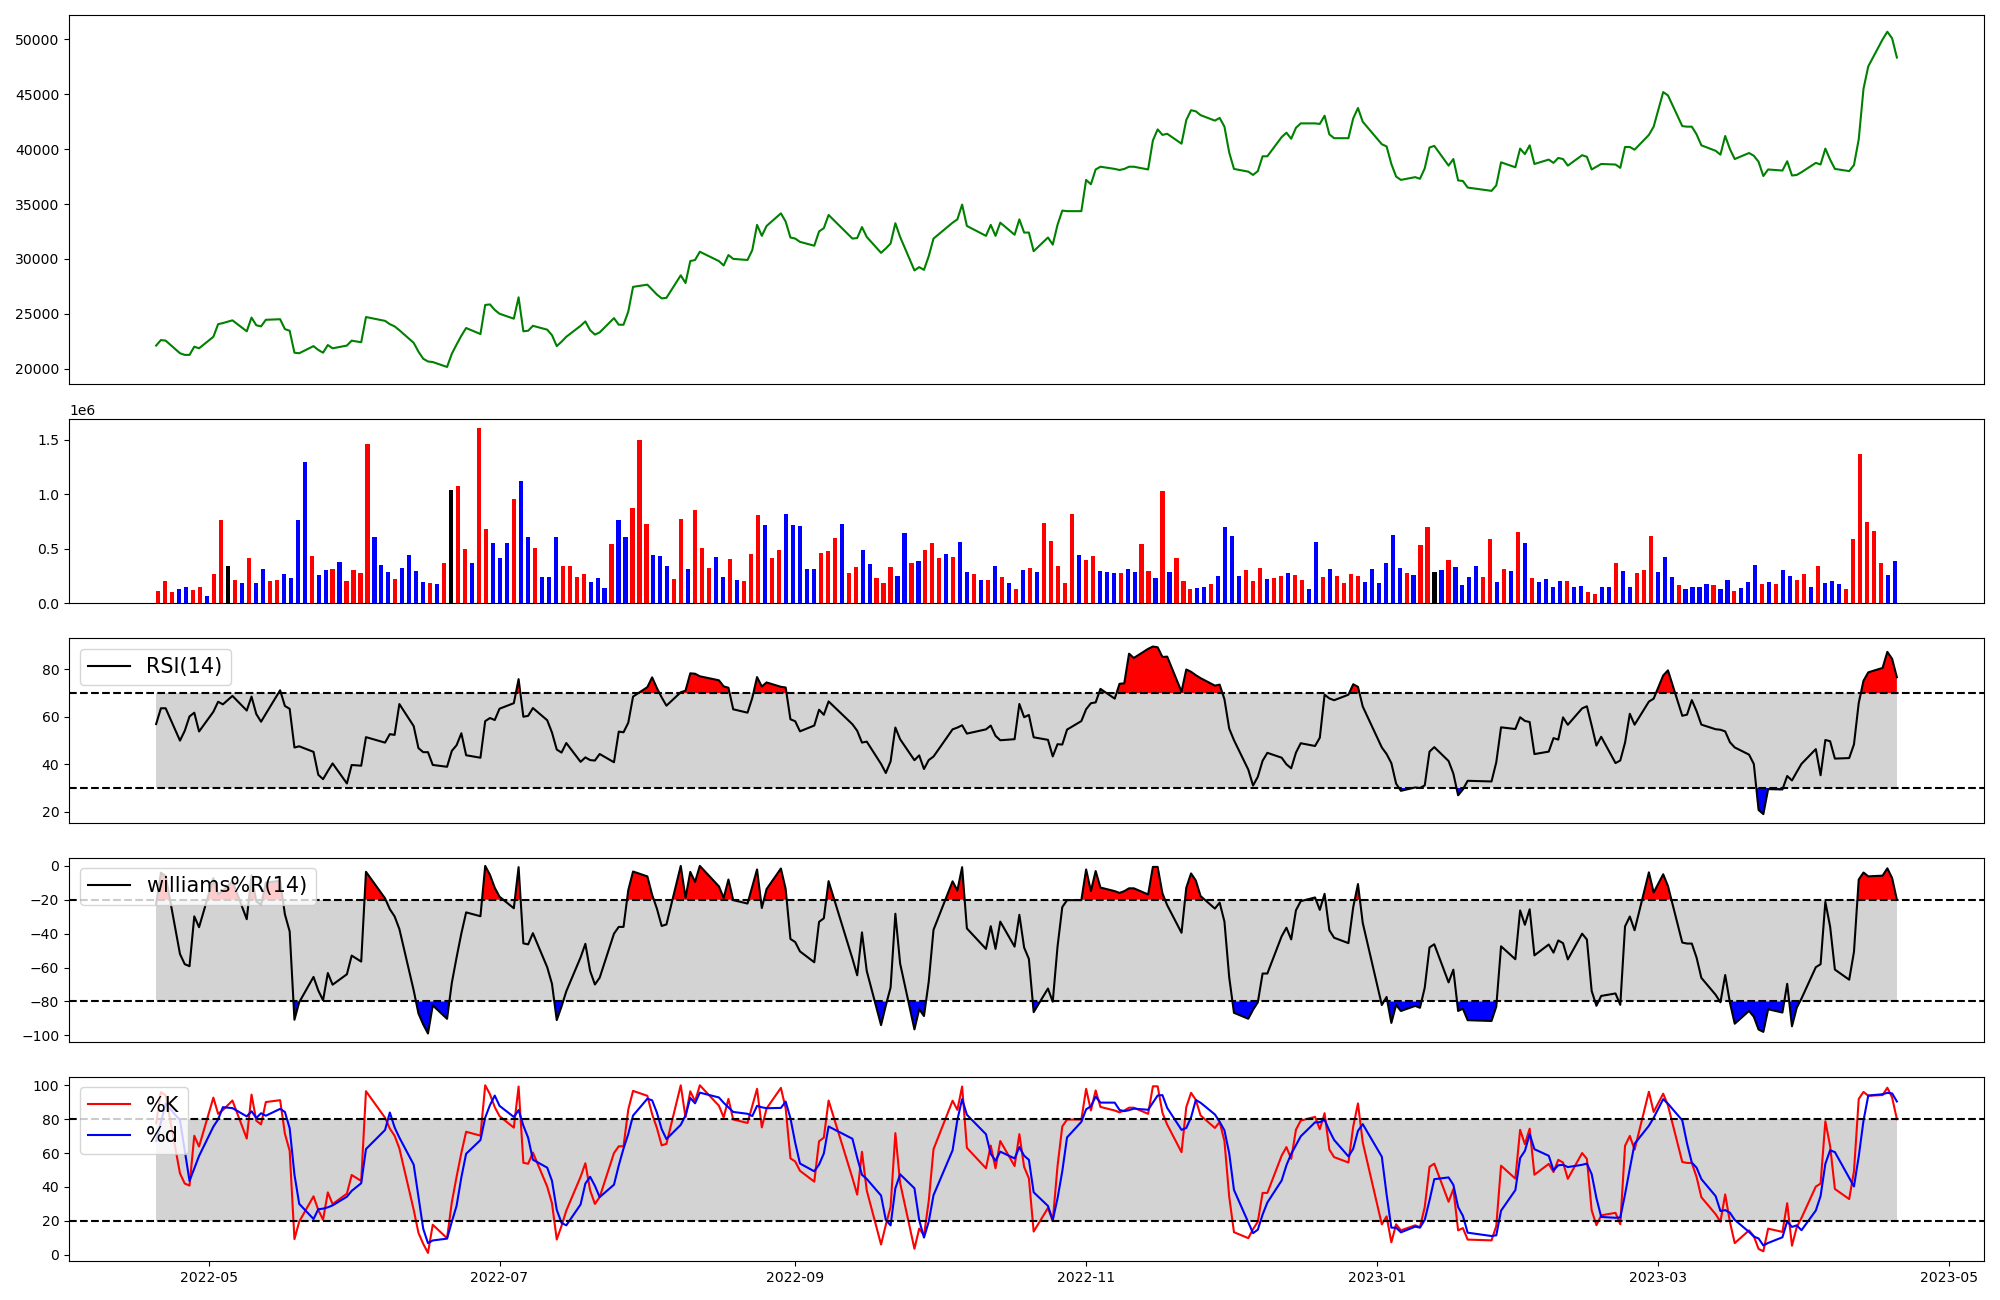Screen dimensions: 2000x1300
Task: Click the highest peak of the green price line
Action: click(x=1887, y=32)
